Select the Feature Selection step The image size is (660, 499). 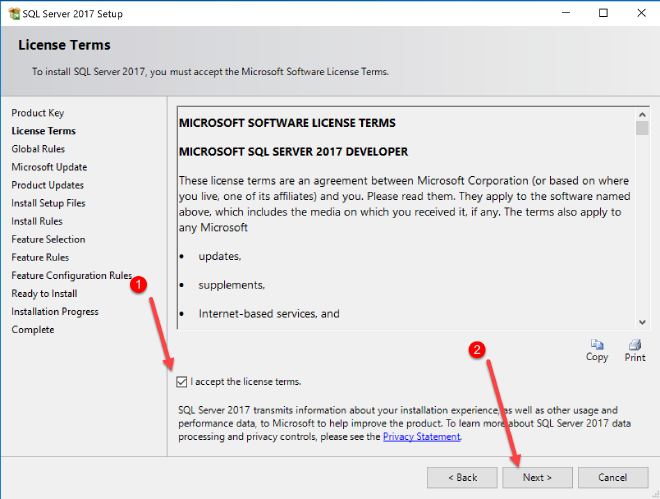[x=48, y=239]
